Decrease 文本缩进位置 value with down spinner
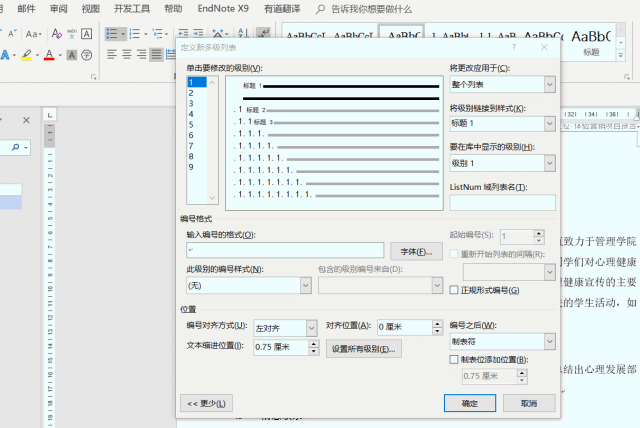 (314, 351)
